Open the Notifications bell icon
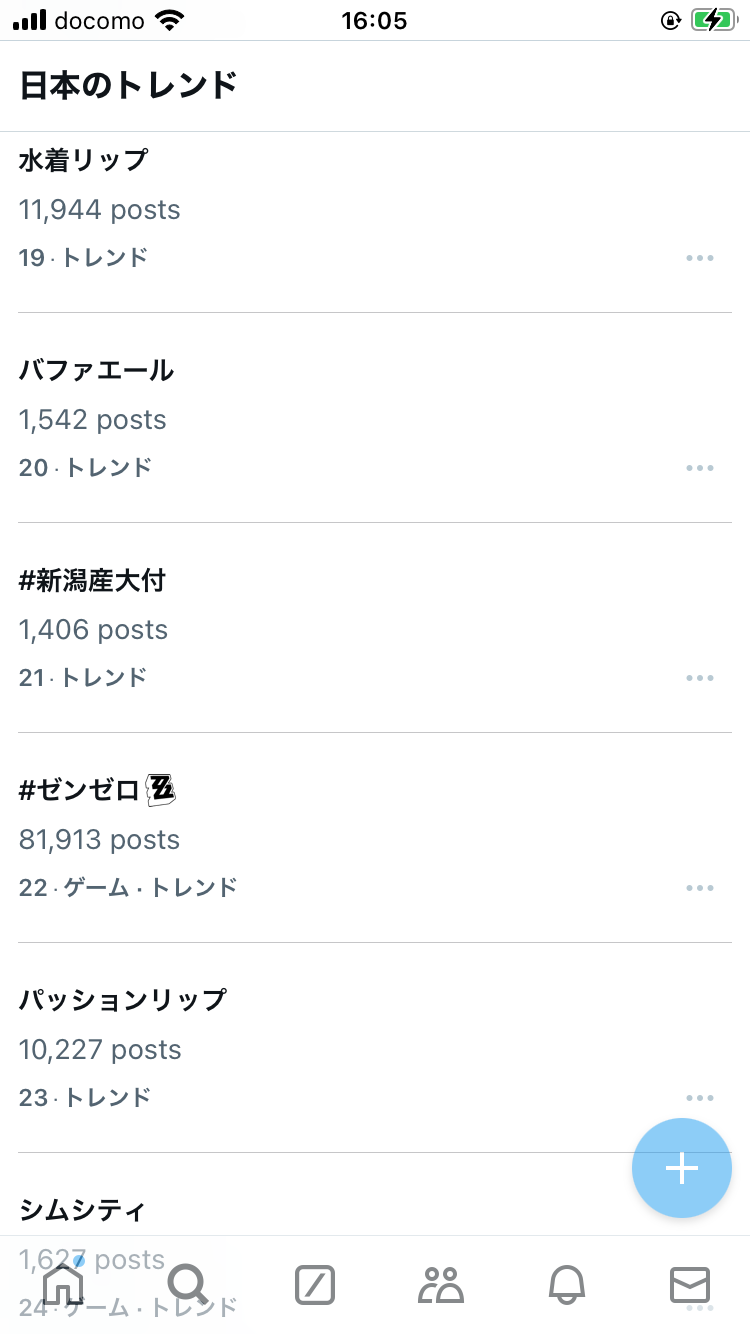Image resolution: width=750 pixels, height=1334 pixels. (566, 1285)
